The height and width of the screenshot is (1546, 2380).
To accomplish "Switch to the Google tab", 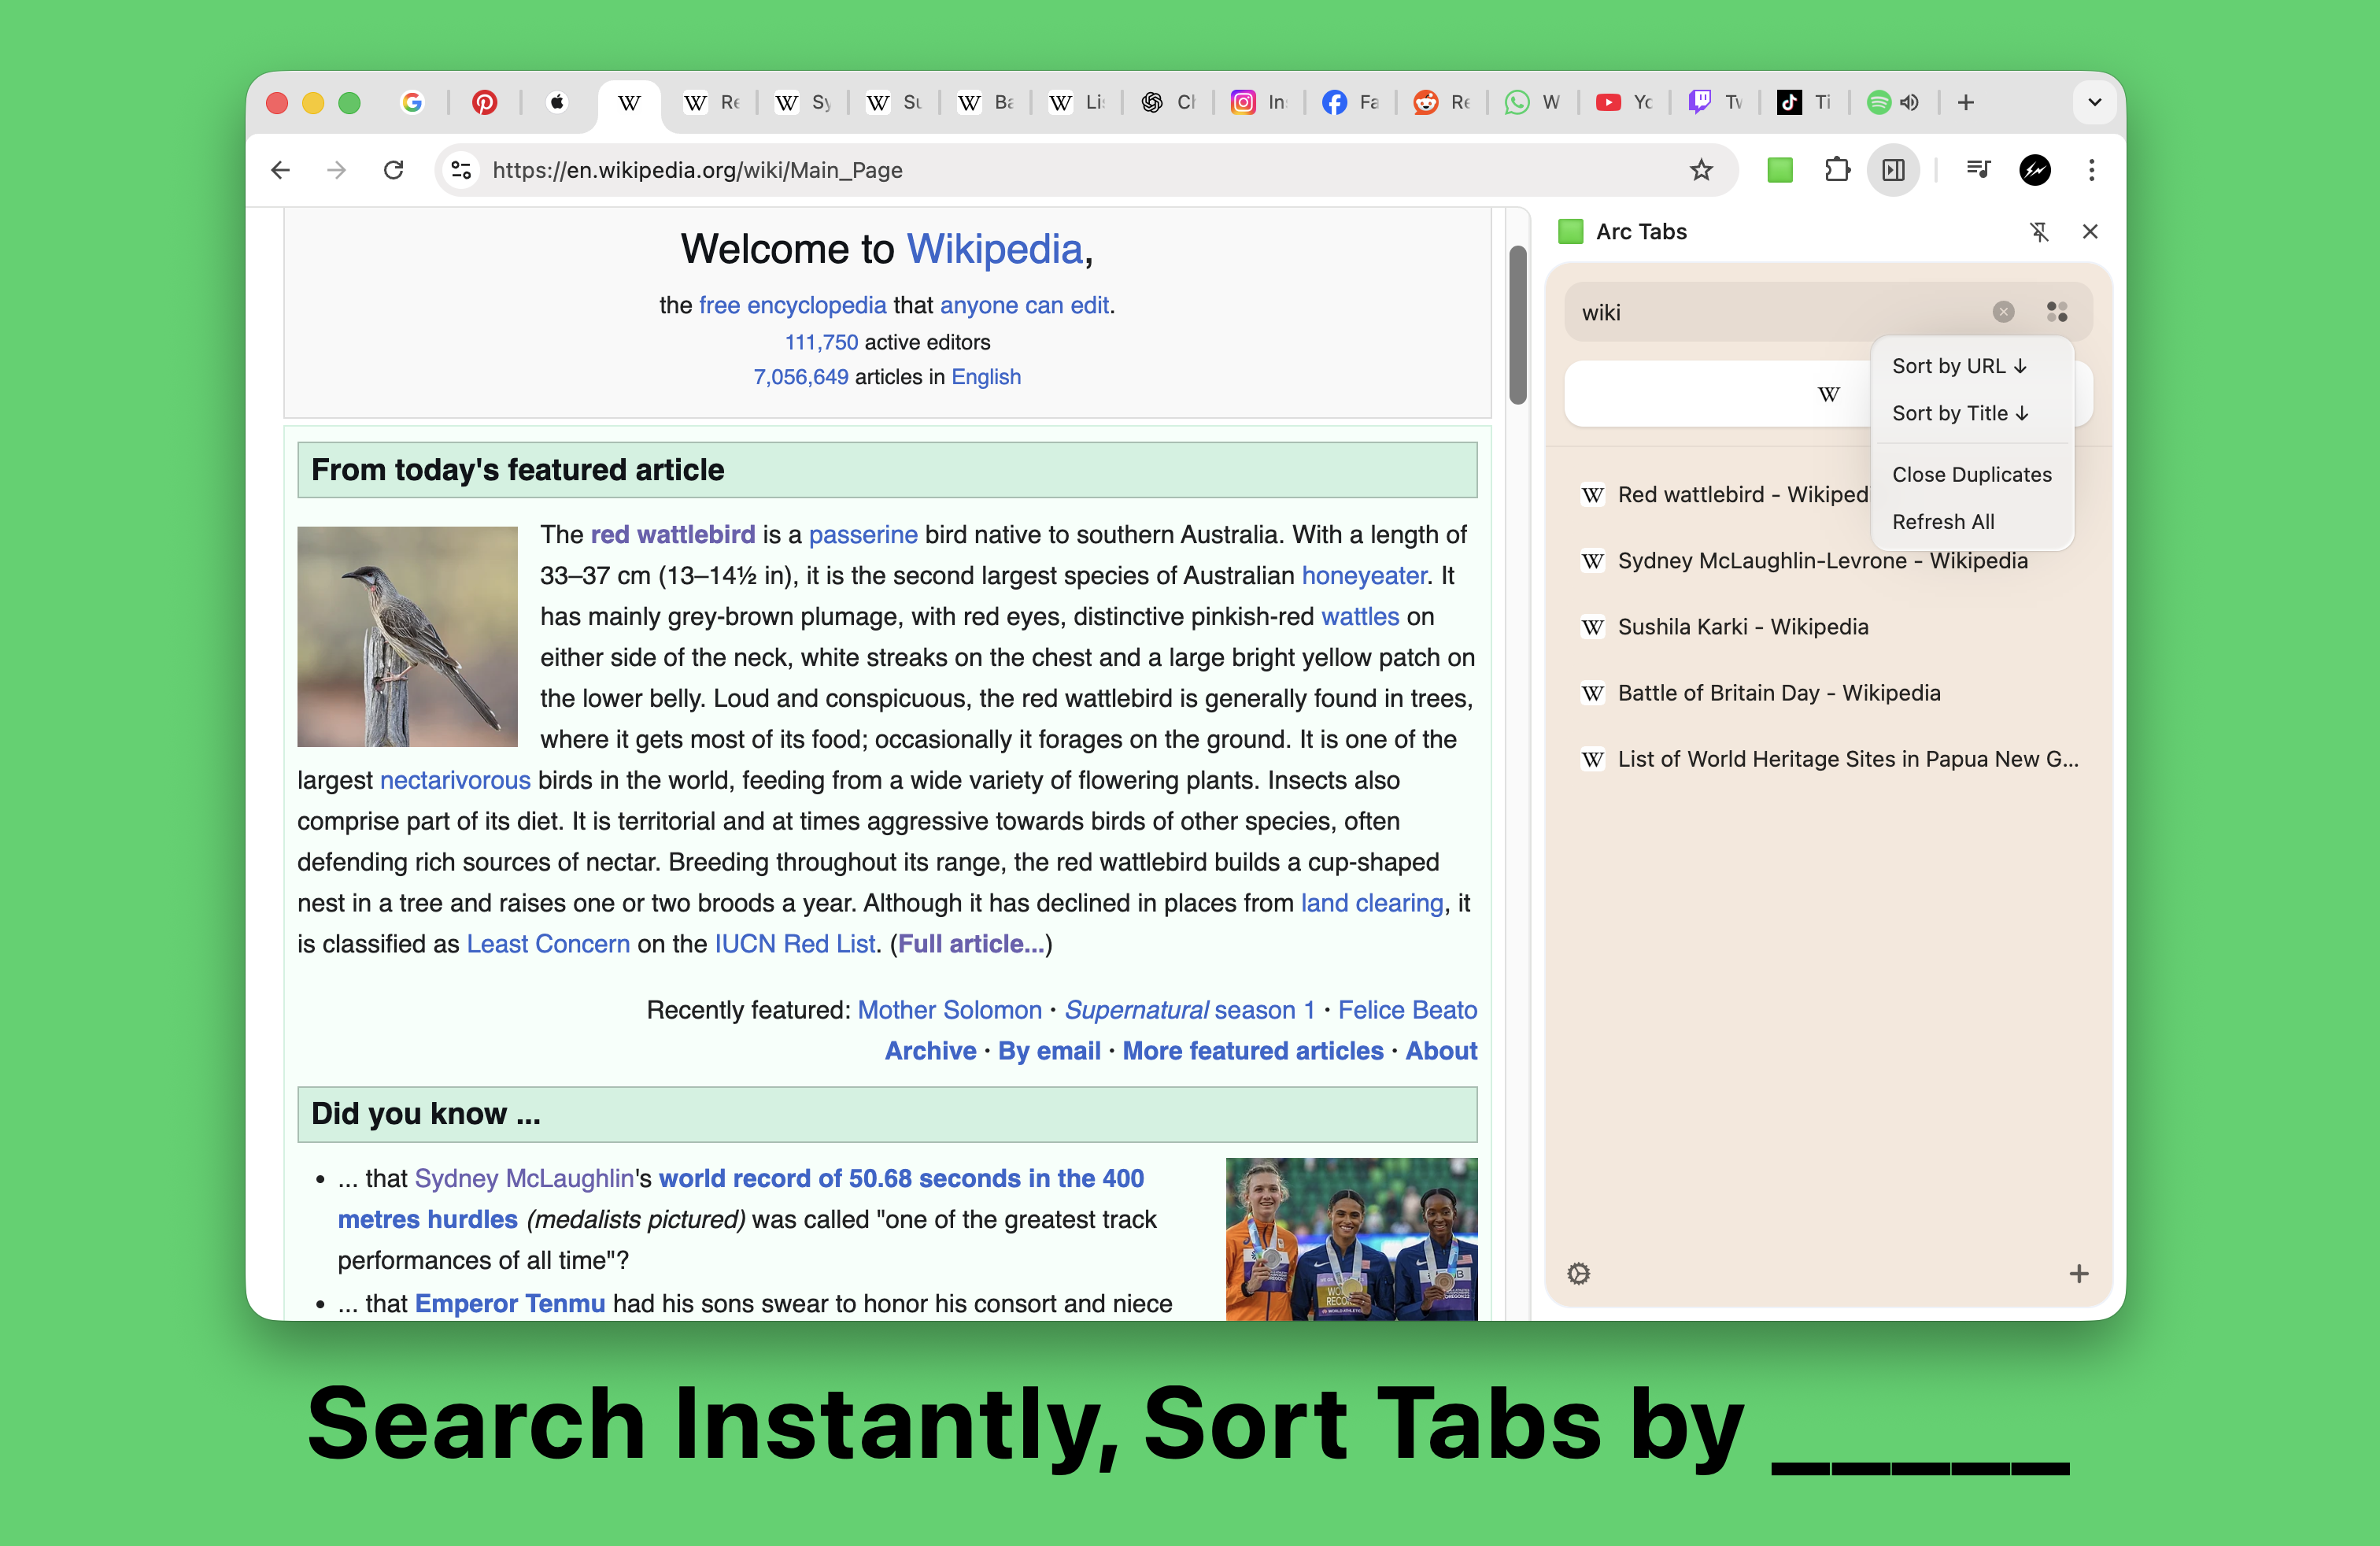I will tap(412, 102).
